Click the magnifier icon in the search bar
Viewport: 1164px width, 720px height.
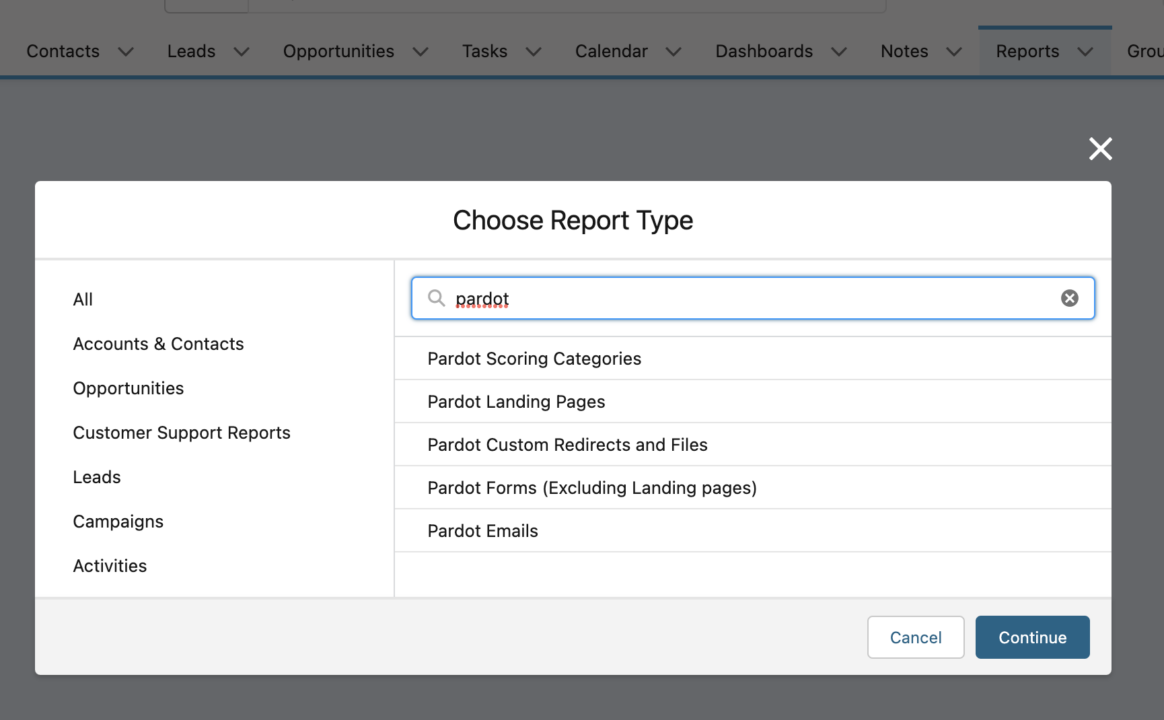coord(436,298)
